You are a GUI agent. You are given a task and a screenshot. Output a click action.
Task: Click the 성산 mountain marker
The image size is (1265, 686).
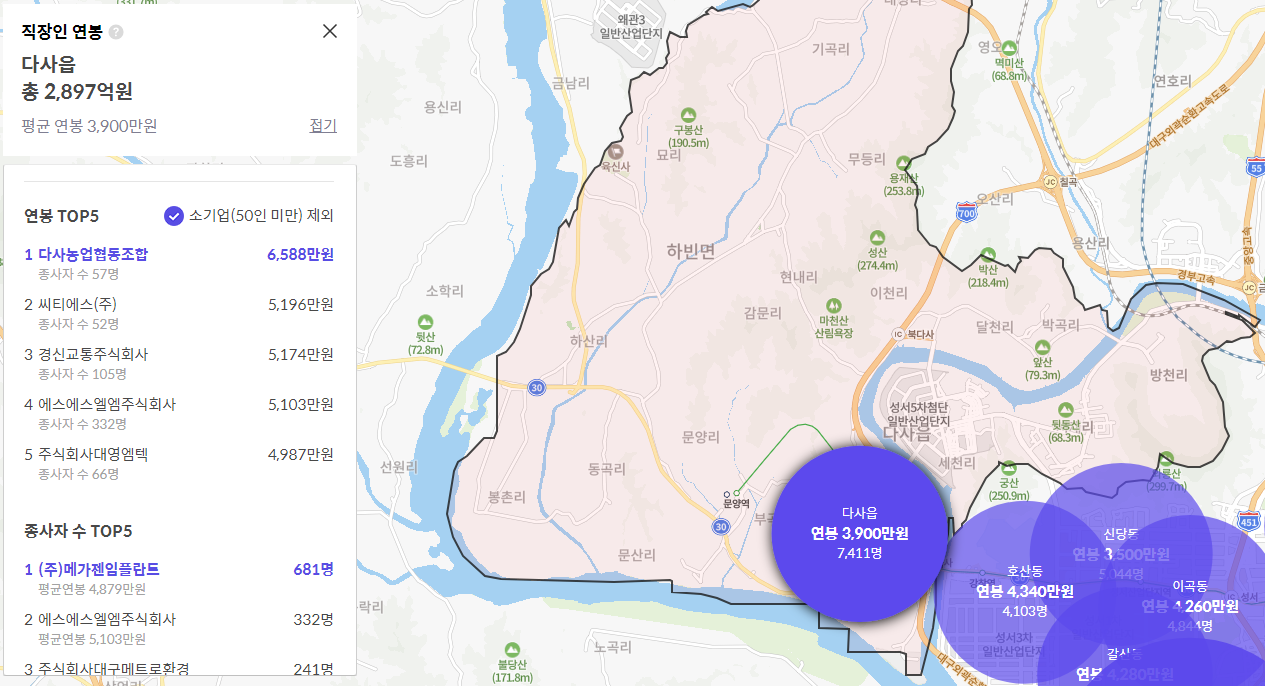point(877,238)
